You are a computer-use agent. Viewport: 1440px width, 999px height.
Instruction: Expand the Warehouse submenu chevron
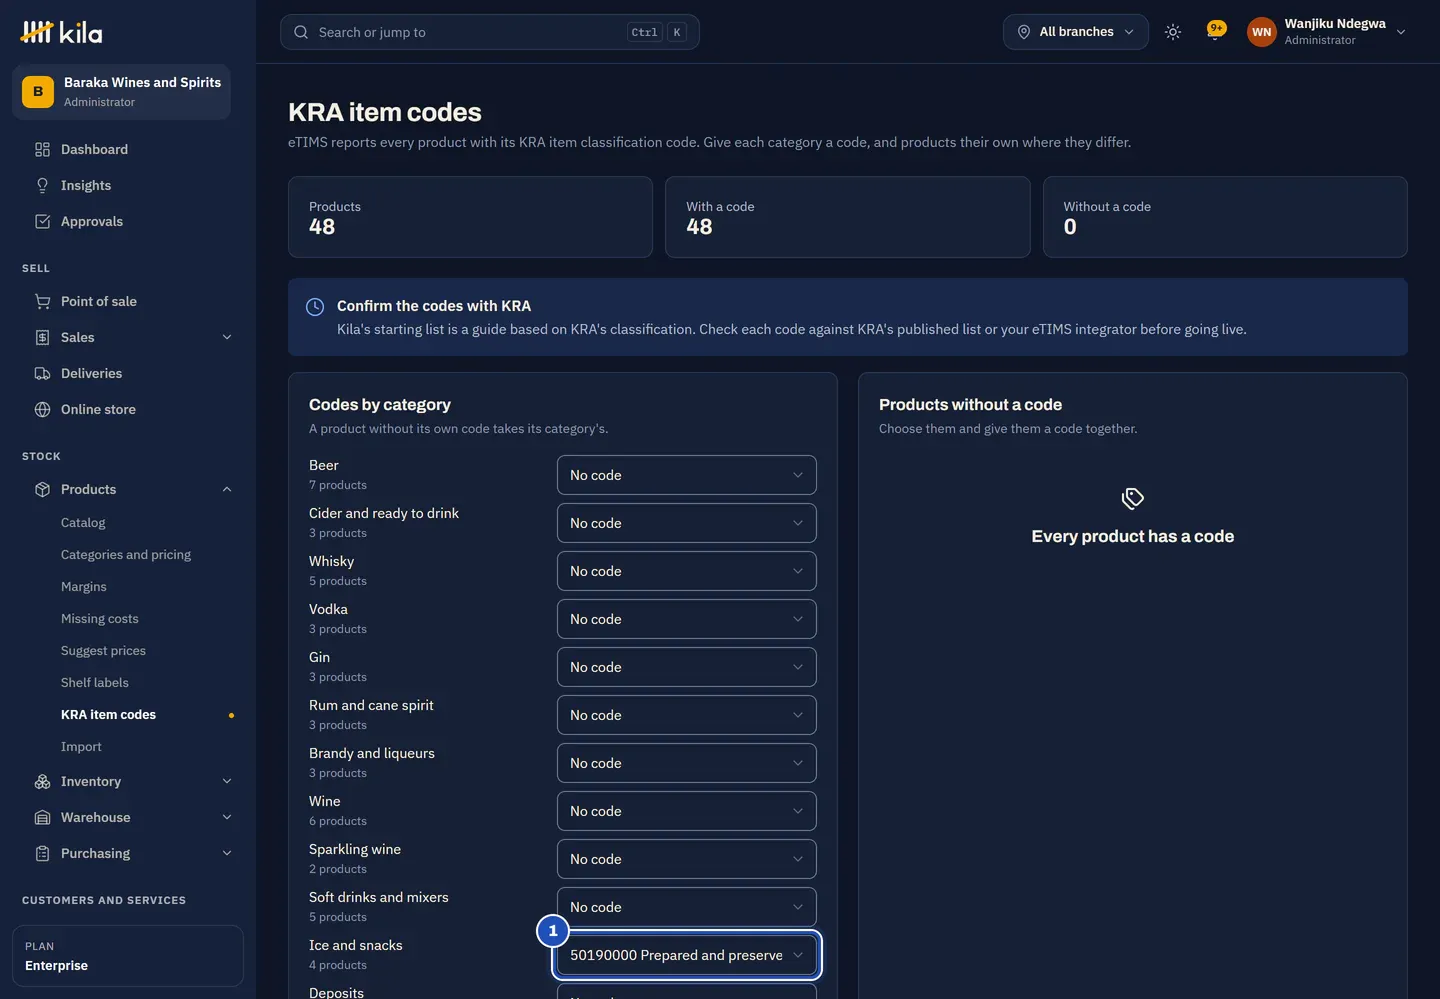(227, 817)
